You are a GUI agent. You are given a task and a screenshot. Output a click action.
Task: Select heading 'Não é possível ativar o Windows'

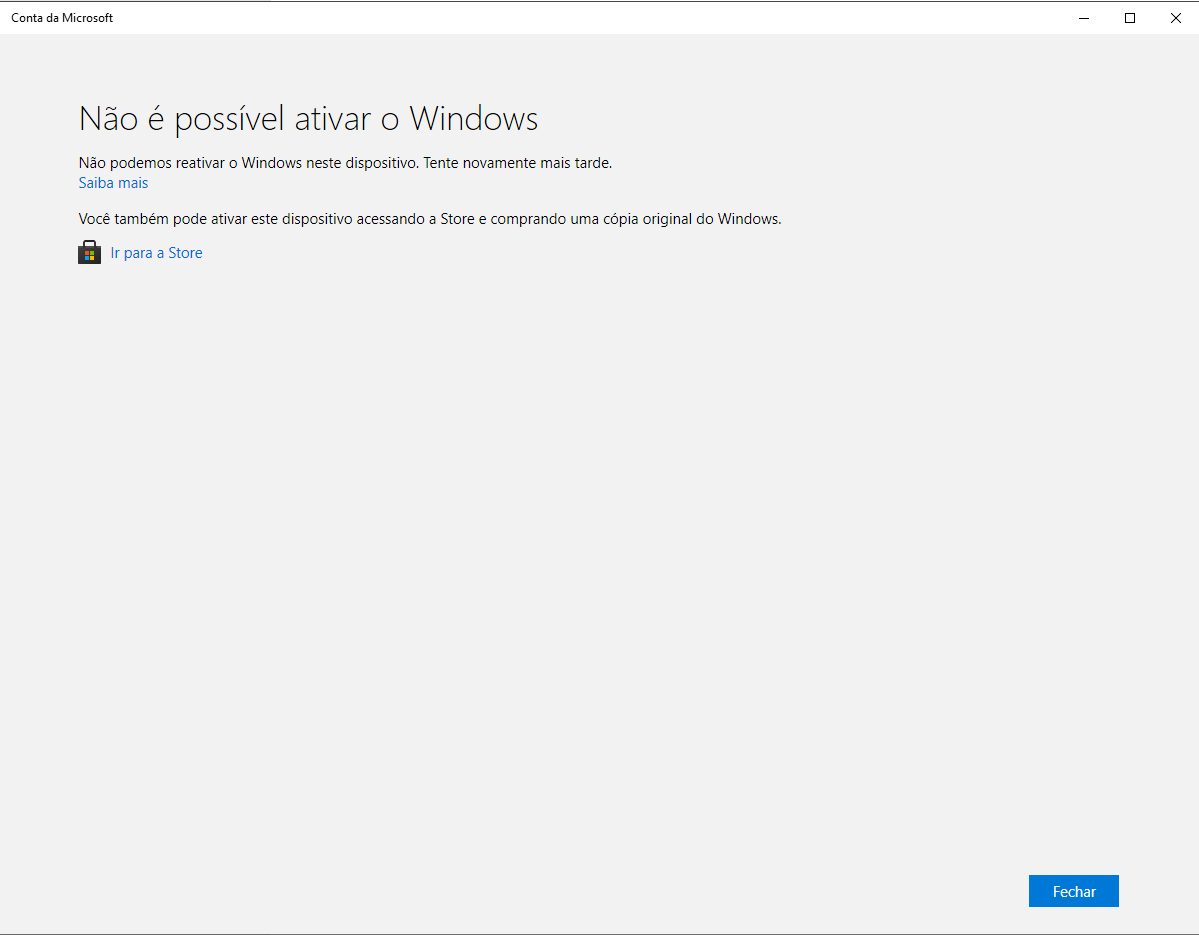pyautogui.click(x=308, y=119)
